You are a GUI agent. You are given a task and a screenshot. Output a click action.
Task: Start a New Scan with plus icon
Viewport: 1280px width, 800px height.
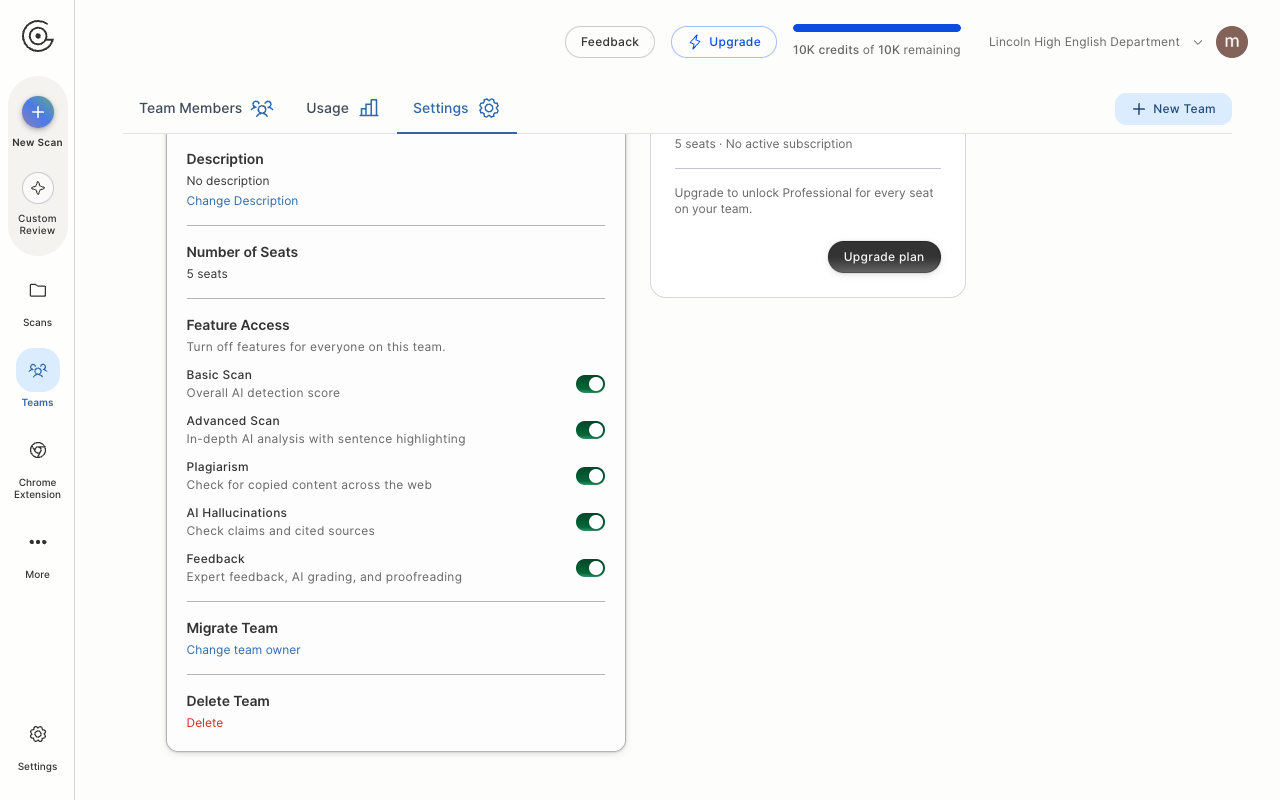coord(38,112)
